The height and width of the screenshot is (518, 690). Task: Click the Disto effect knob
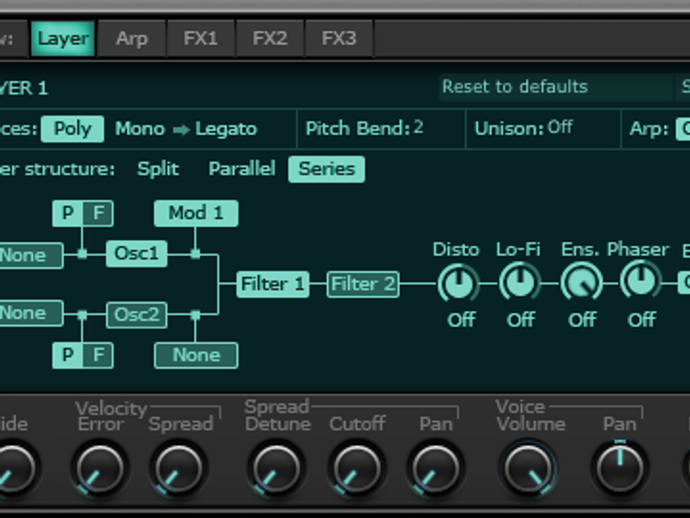pyautogui.click(x=458, y=283)
